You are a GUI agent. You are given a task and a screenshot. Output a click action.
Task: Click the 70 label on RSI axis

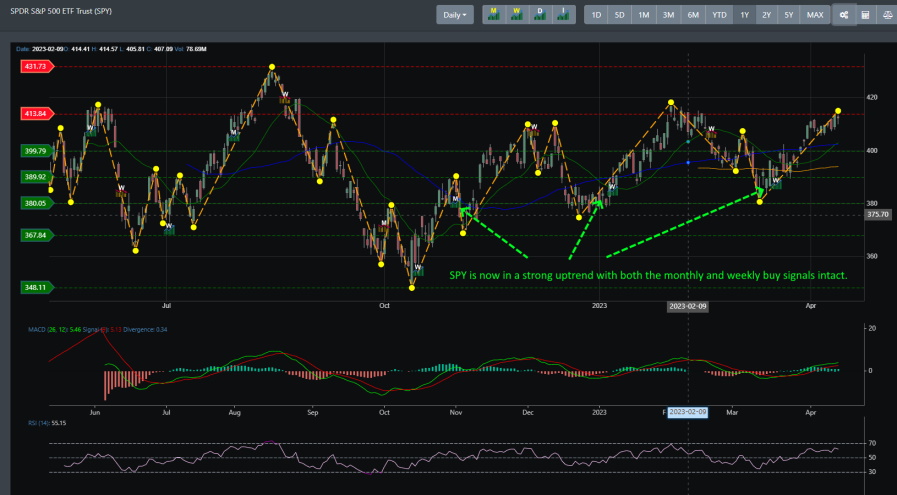872,443
